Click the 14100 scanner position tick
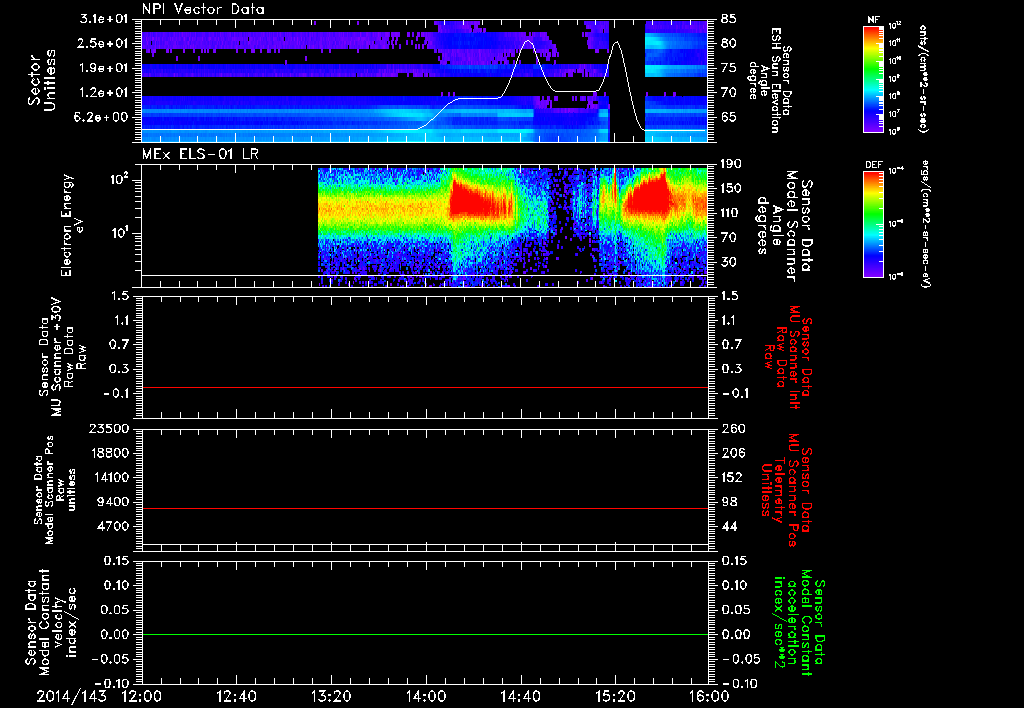The height and width of the screenshot is (708, 1024). pyautogui.click(x=109, y=477)
